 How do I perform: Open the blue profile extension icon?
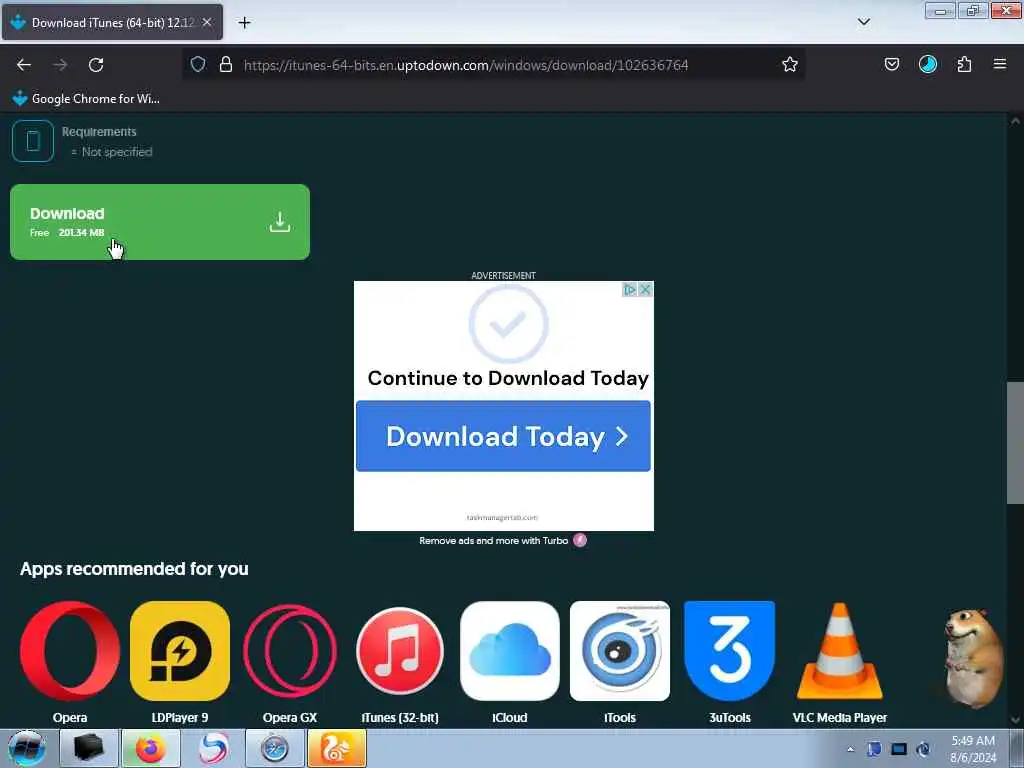(927, 64)
